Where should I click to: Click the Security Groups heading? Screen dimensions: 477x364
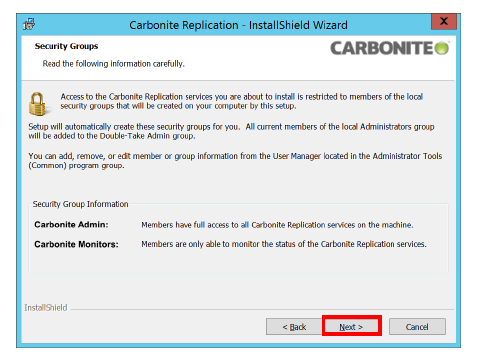point(66,46)
